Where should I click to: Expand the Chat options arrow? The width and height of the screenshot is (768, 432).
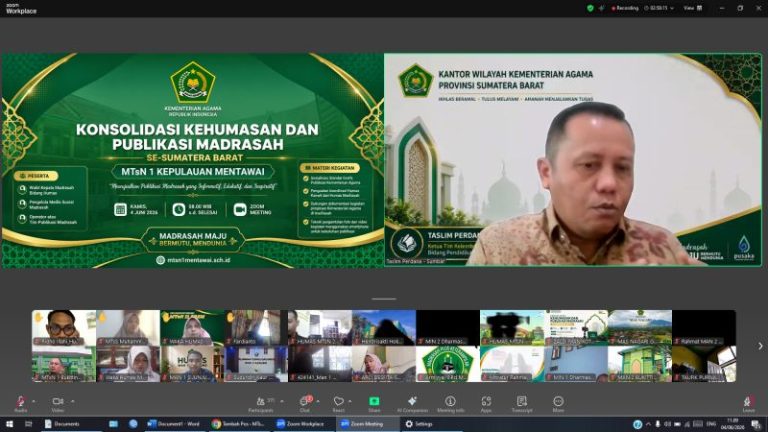click(x=318, y=401)
